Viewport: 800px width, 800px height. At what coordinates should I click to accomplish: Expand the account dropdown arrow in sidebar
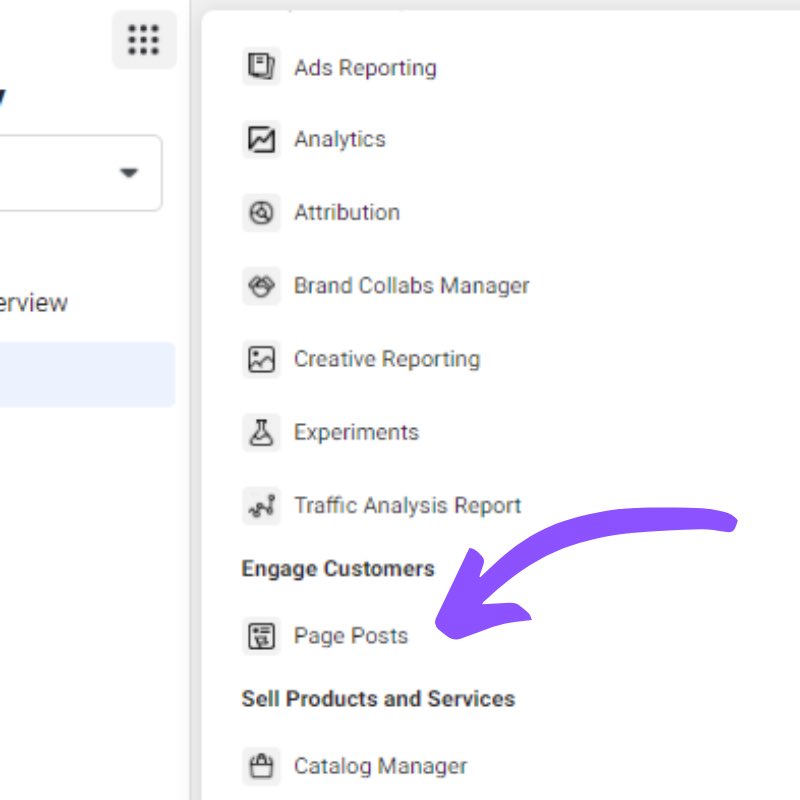[129, 173]
